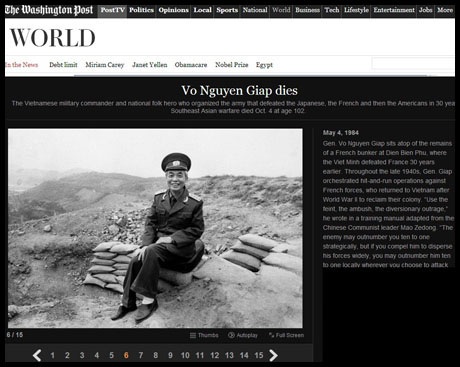Open the Miriam Carey topic
This screenshot has height=367, width=460.
click(105, 65)
